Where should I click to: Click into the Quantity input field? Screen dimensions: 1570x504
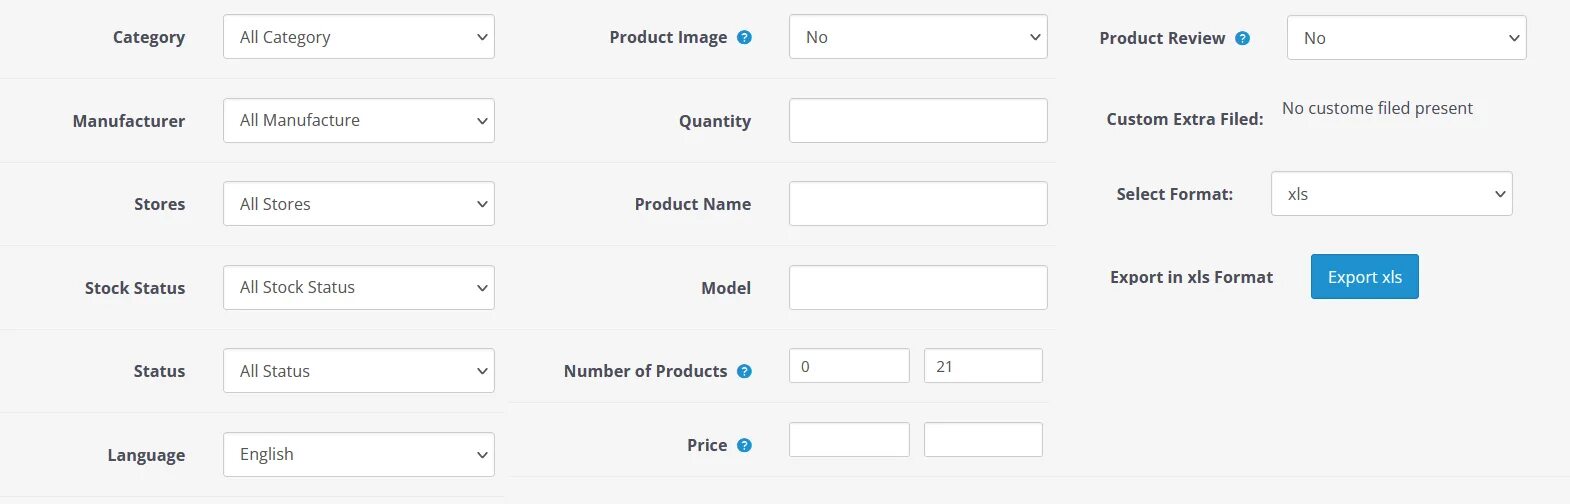point(918,120)
